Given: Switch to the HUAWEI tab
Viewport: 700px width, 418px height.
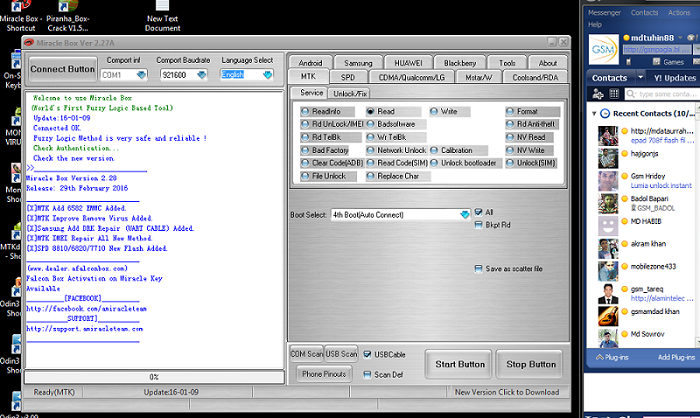Looking at the screenshot, I should (408, 63).
